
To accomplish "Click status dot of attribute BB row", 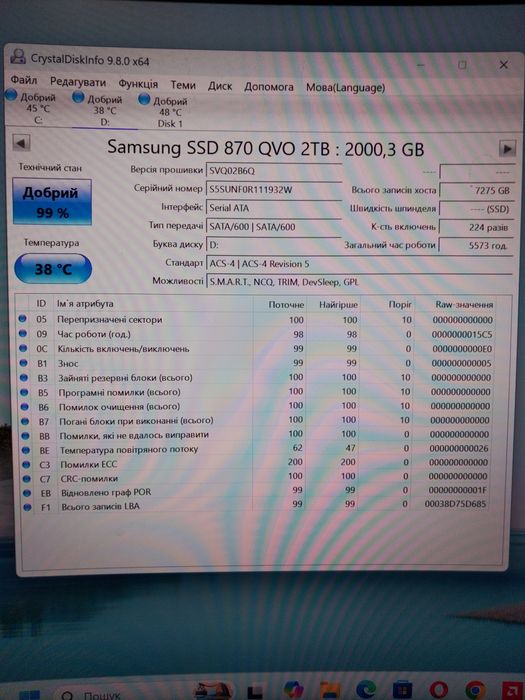I will click(25, 436).
